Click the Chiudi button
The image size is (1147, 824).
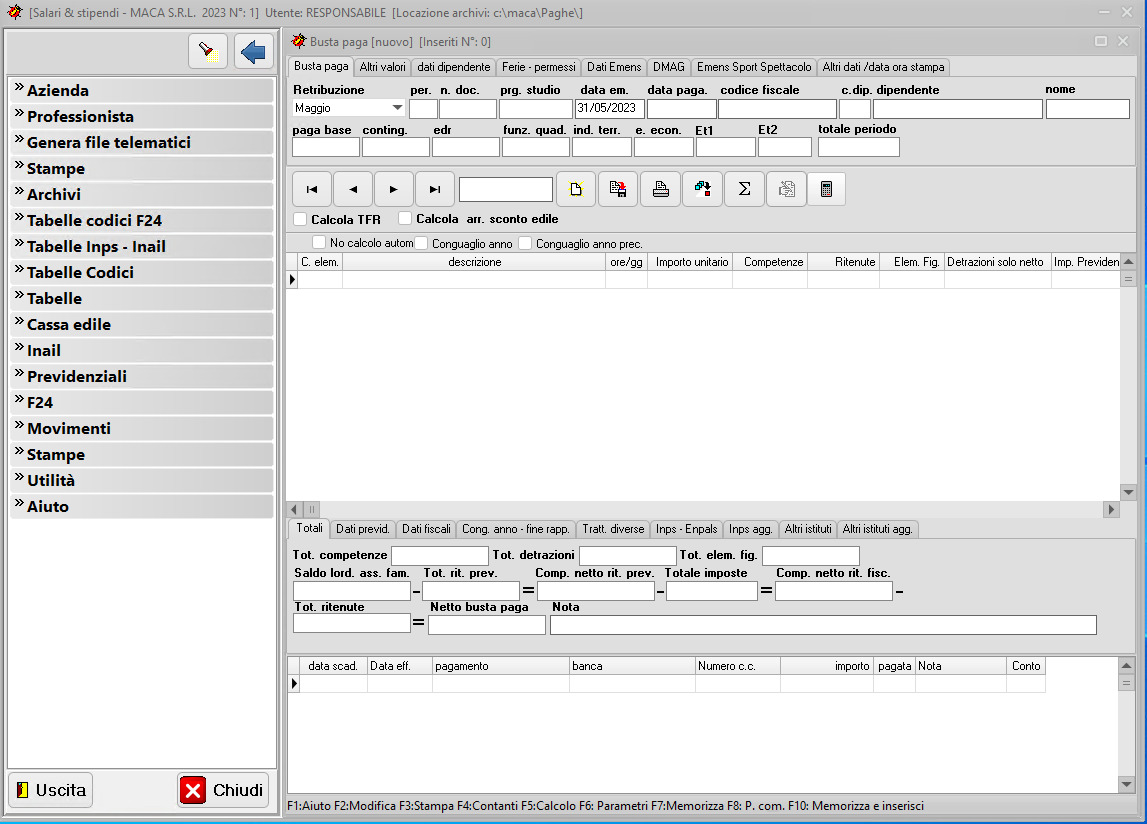coord(224,790)
